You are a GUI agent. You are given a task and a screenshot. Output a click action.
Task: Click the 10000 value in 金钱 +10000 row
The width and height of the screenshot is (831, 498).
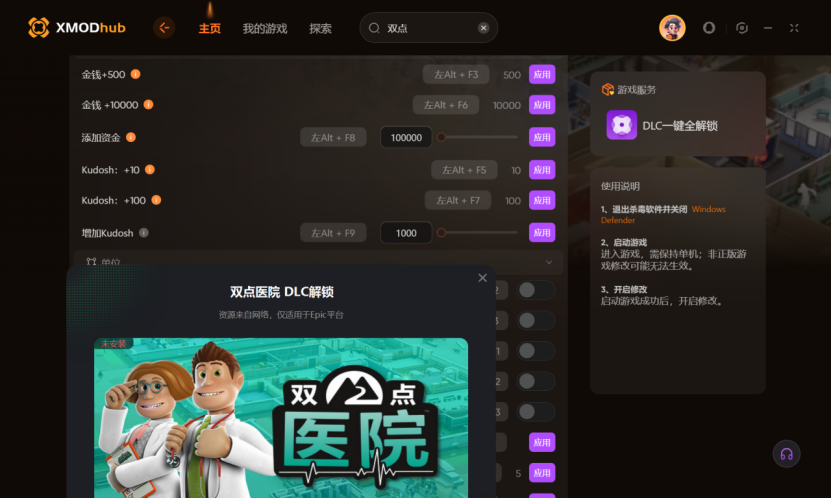pos(507,105)
